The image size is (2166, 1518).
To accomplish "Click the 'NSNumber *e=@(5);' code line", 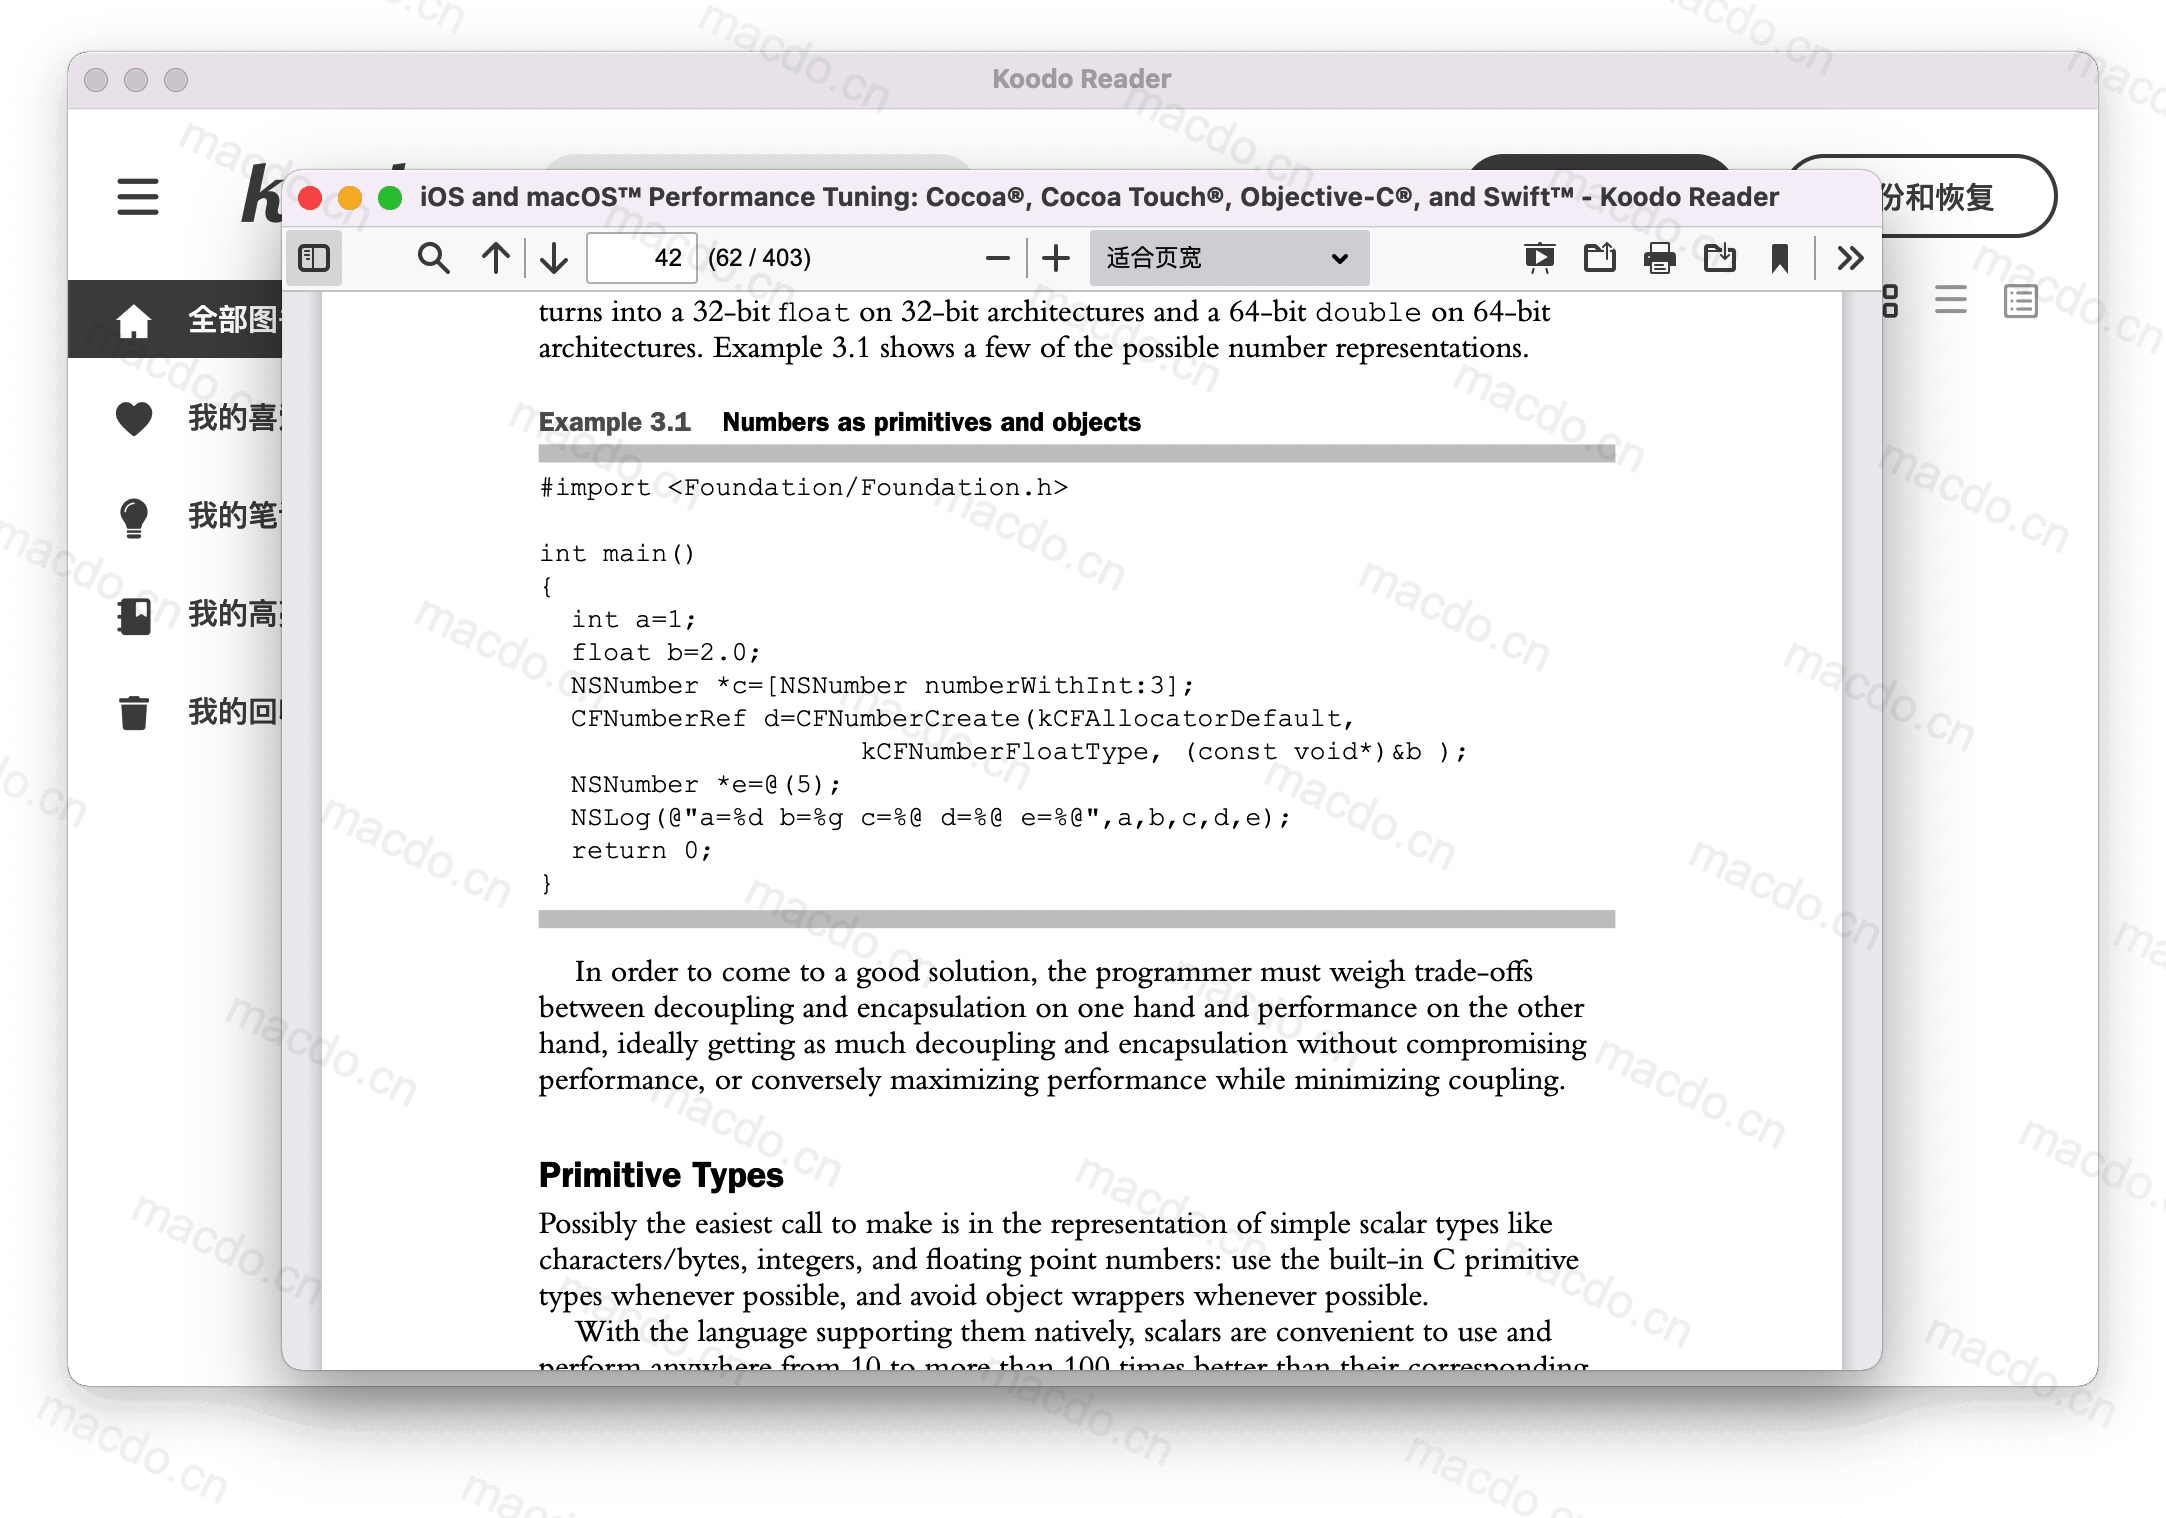I will click(x=706, y=784).
